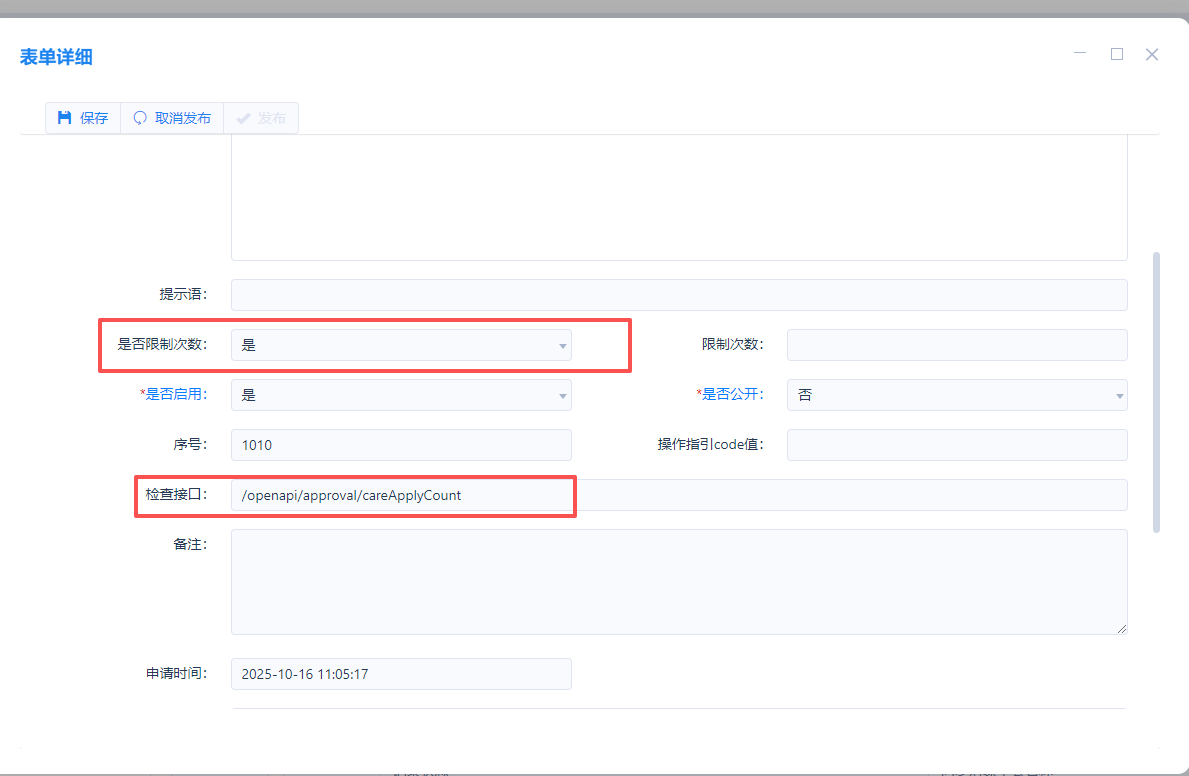Click inside the 备注 text area

click(679, 582)
